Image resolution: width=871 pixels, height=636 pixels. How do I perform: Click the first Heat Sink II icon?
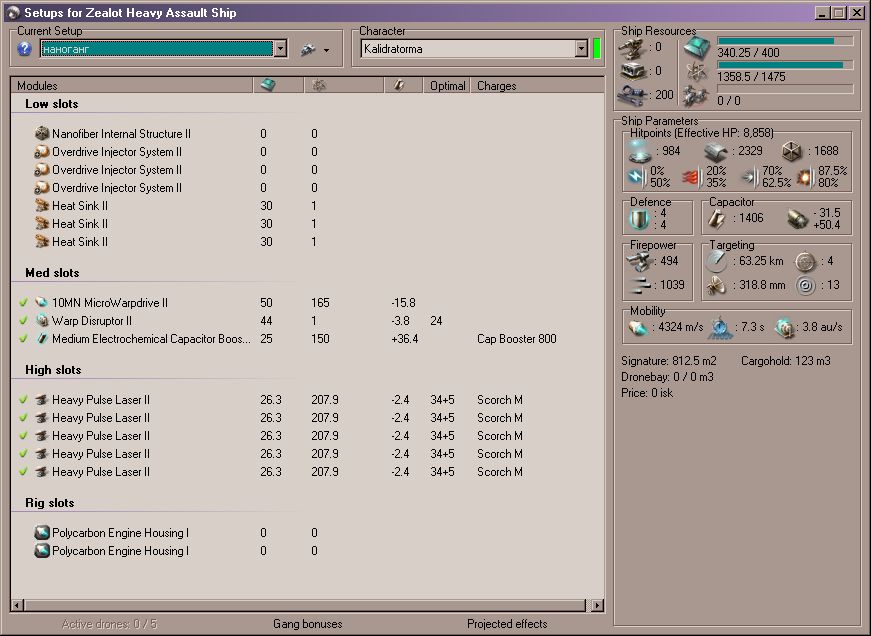(x=42, y=206)
